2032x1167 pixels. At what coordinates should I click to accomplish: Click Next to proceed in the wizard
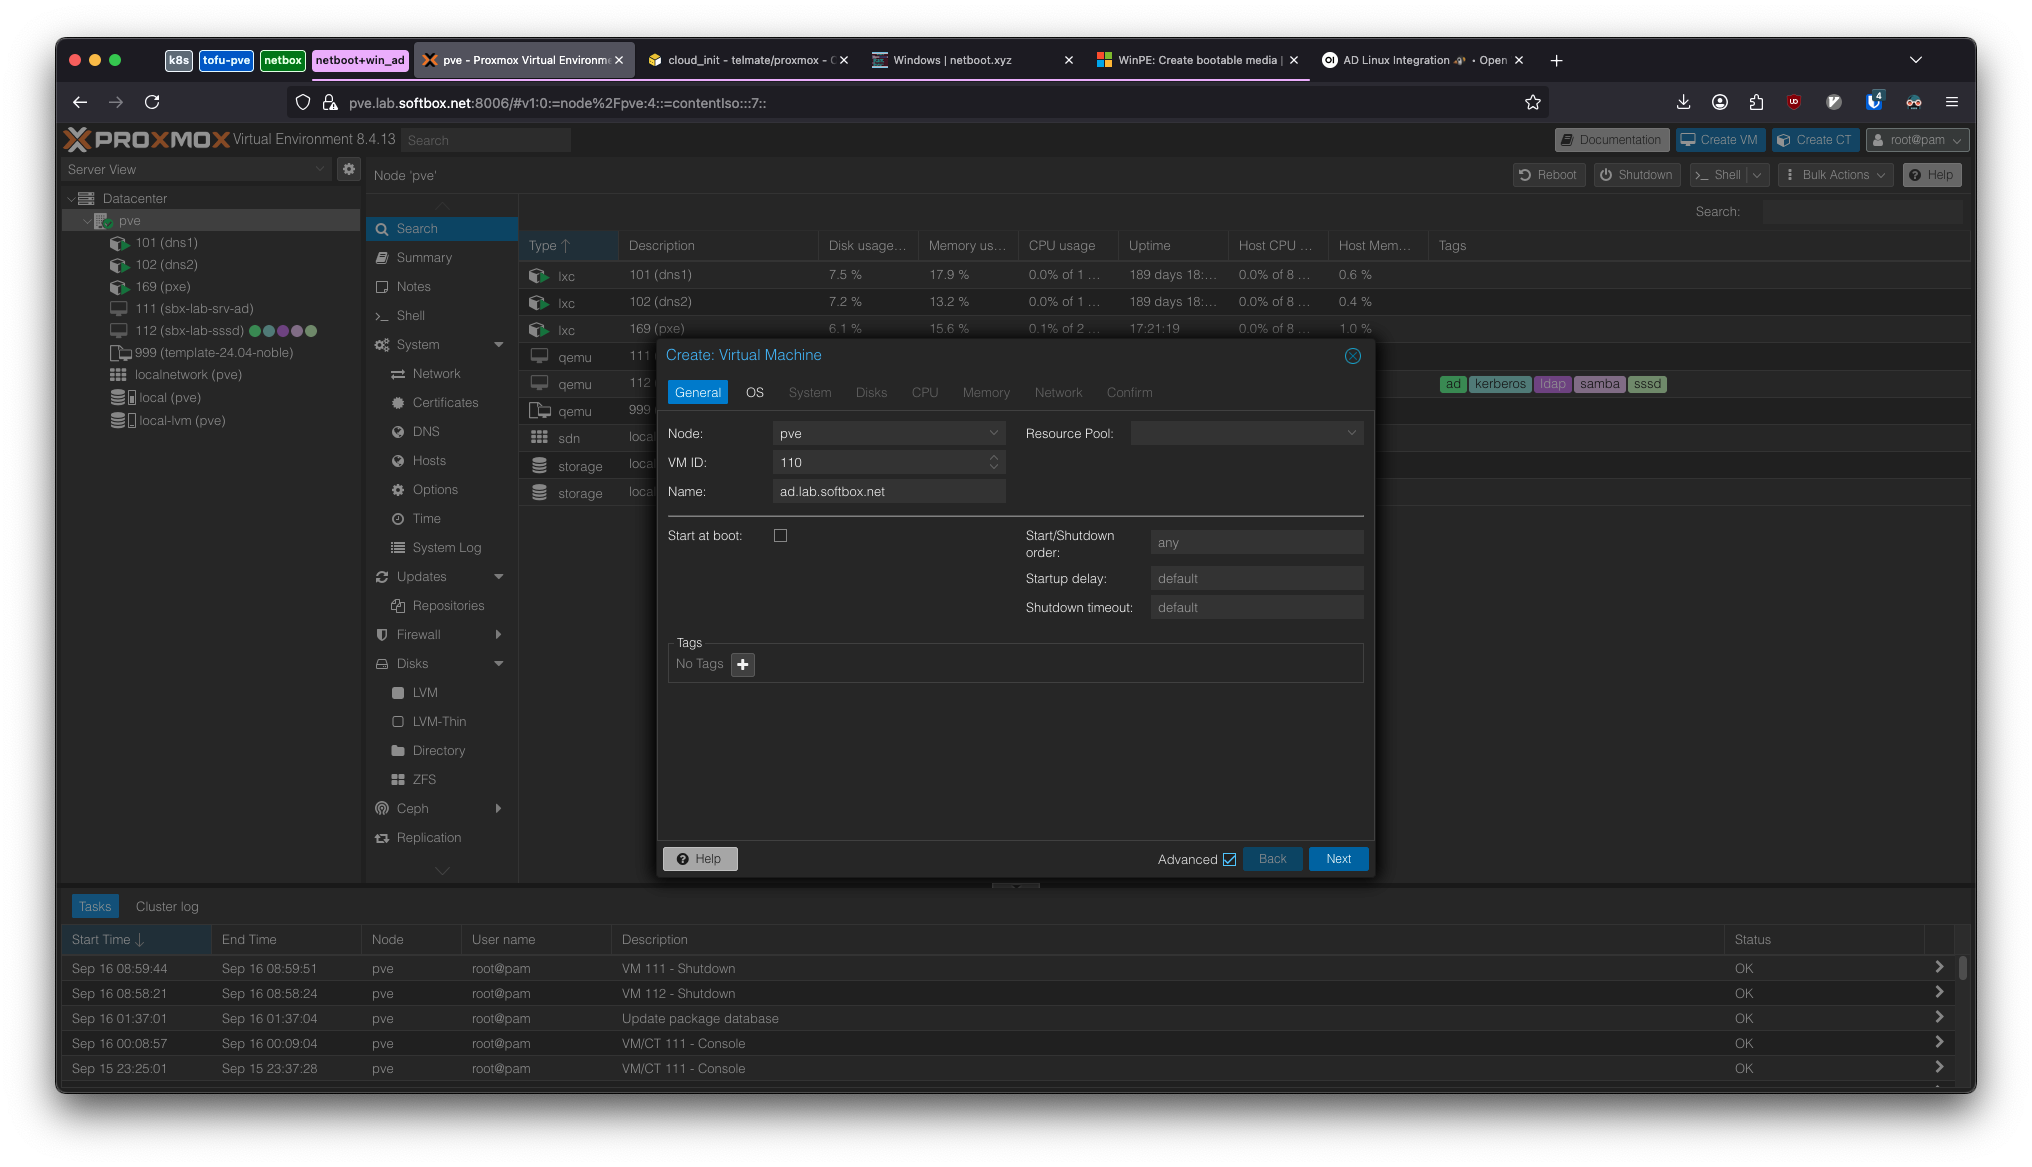(x=1338, y=859)
